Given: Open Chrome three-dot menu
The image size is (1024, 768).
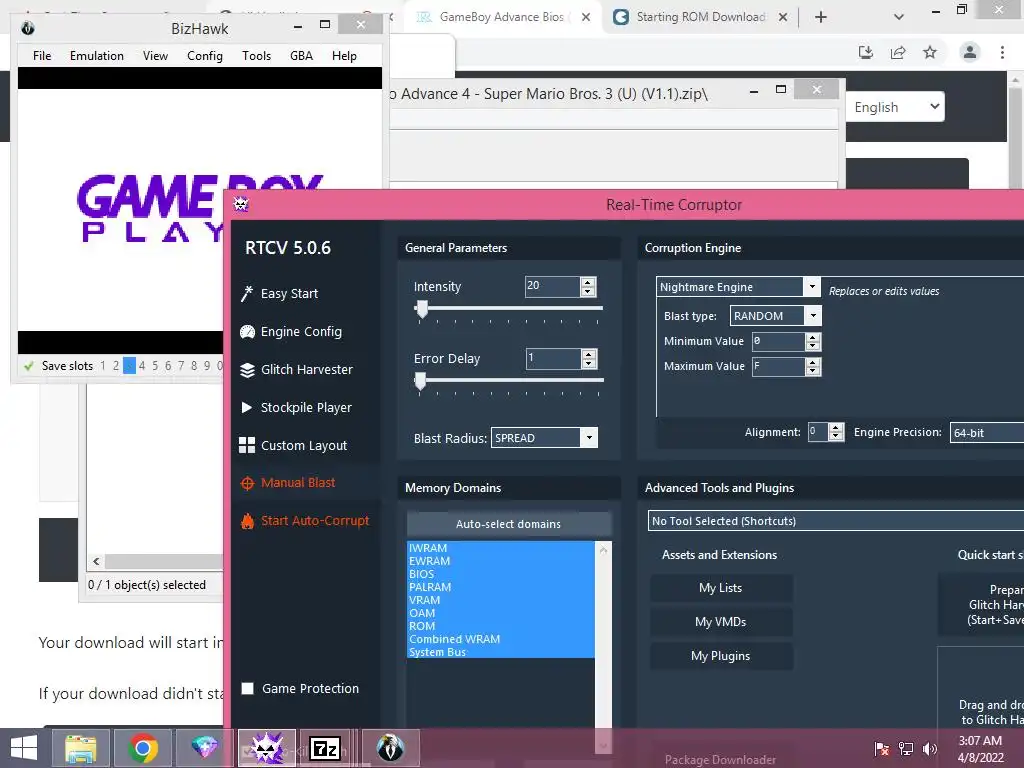Looking at the screenshot, I should [x=1002, y=52].
